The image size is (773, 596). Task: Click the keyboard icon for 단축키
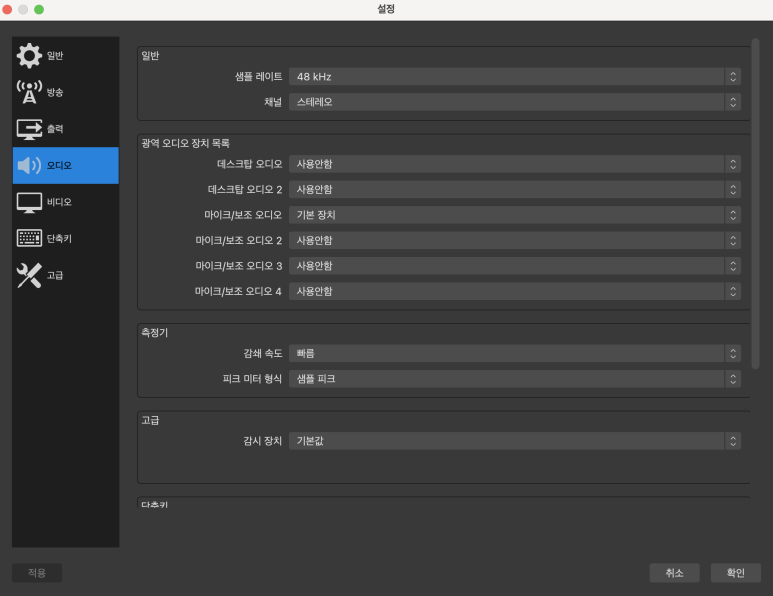[29, 238]
